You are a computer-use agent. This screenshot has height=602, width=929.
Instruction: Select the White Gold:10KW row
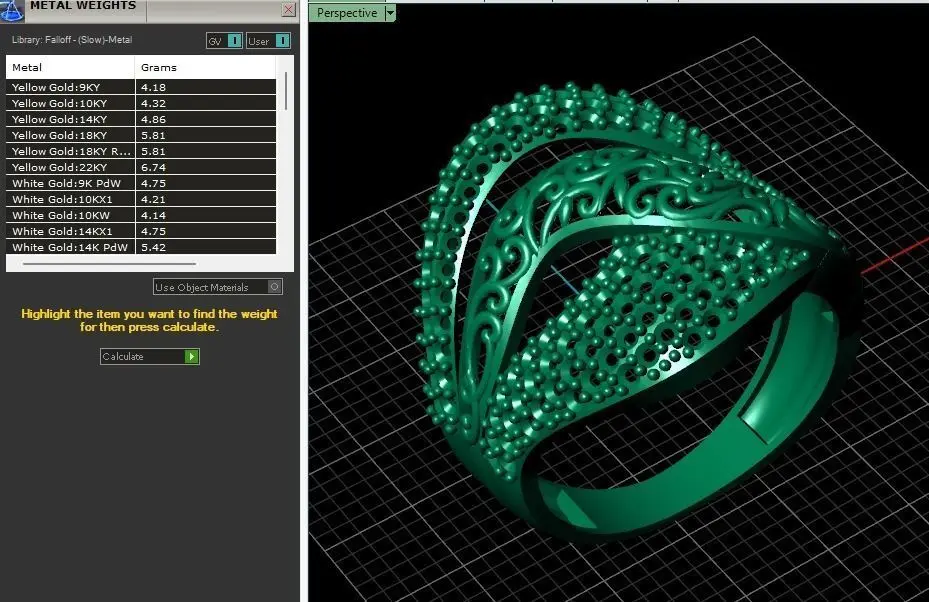tap(141, 215)
